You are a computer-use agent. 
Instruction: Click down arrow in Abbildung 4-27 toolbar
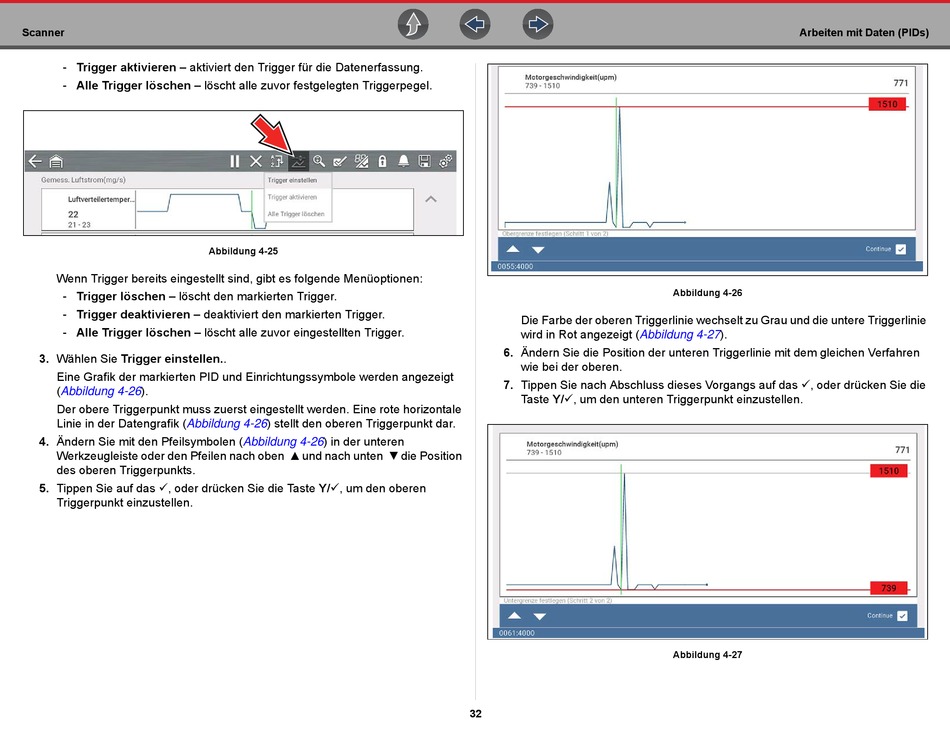[540, 616]
